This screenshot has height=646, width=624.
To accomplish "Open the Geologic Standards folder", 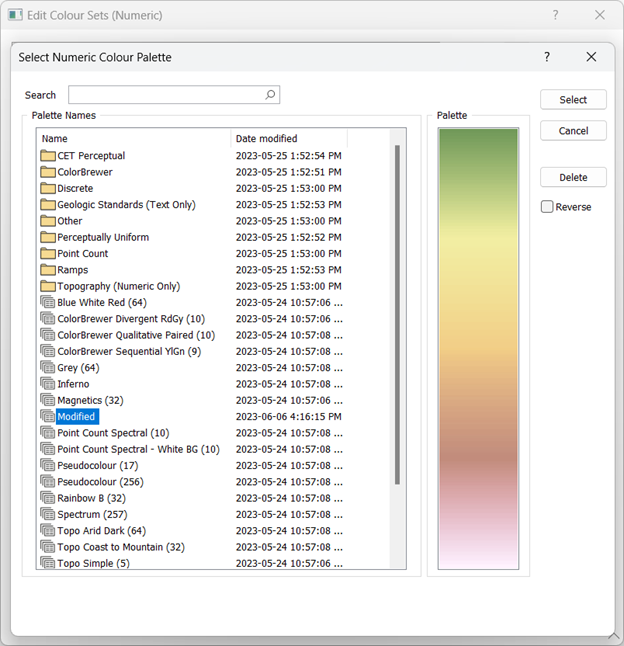I will (x=126, y=205).
